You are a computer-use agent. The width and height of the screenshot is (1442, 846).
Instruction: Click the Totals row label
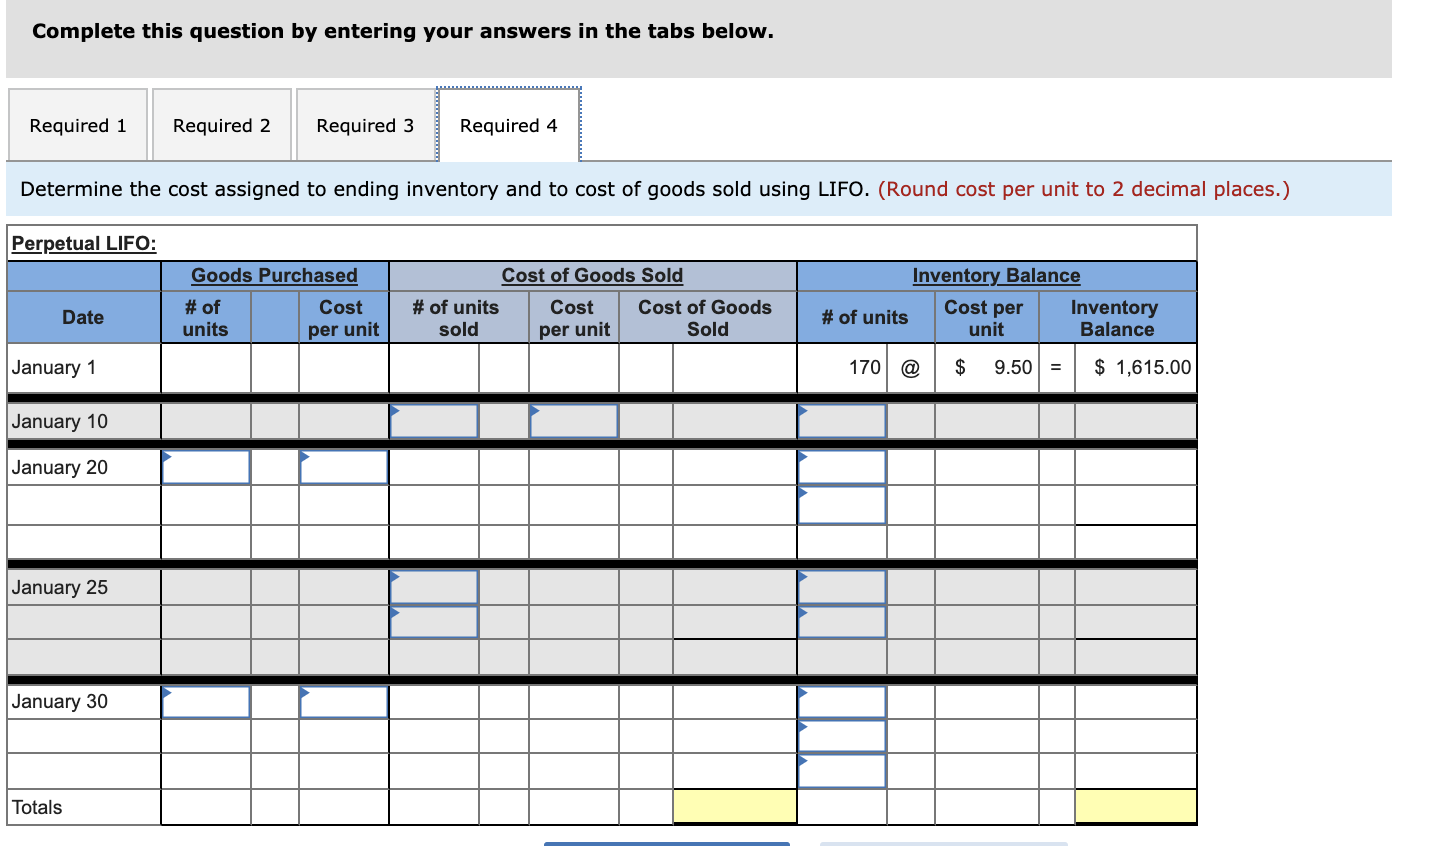tap(37, 807)
